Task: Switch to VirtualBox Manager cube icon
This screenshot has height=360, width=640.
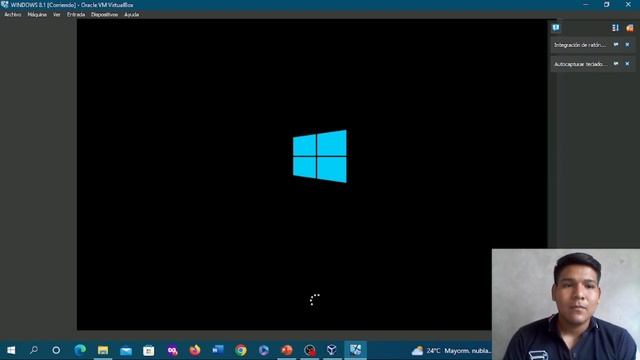Action: click(332, 350)
